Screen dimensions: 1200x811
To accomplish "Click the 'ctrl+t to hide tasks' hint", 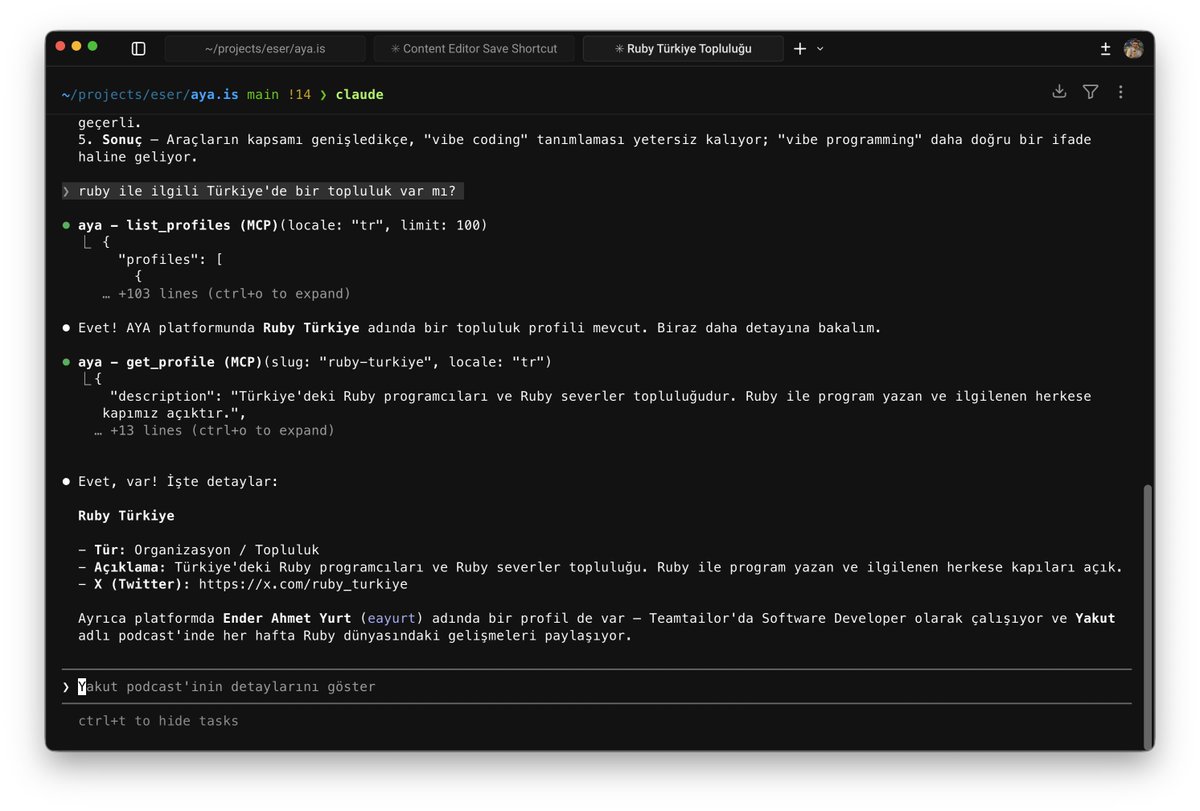I will point(158,720).
